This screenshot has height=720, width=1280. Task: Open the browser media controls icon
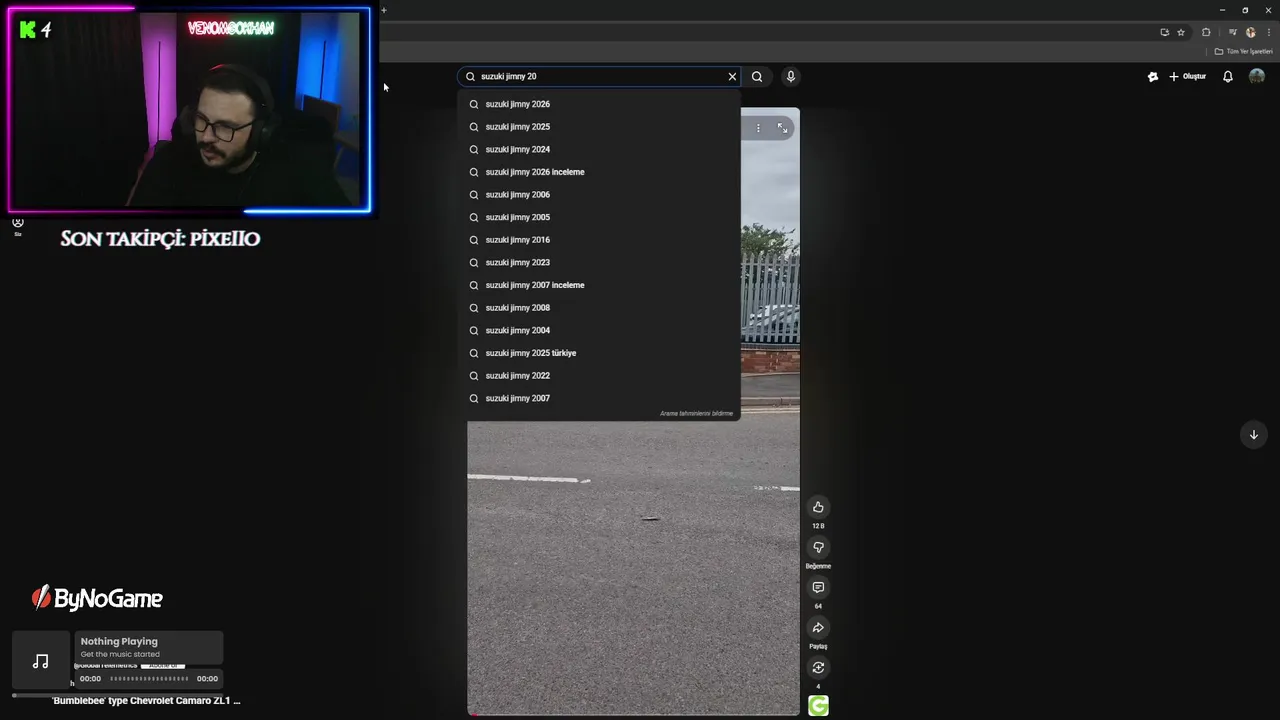pyautogui.click(x=1232, y=32)
